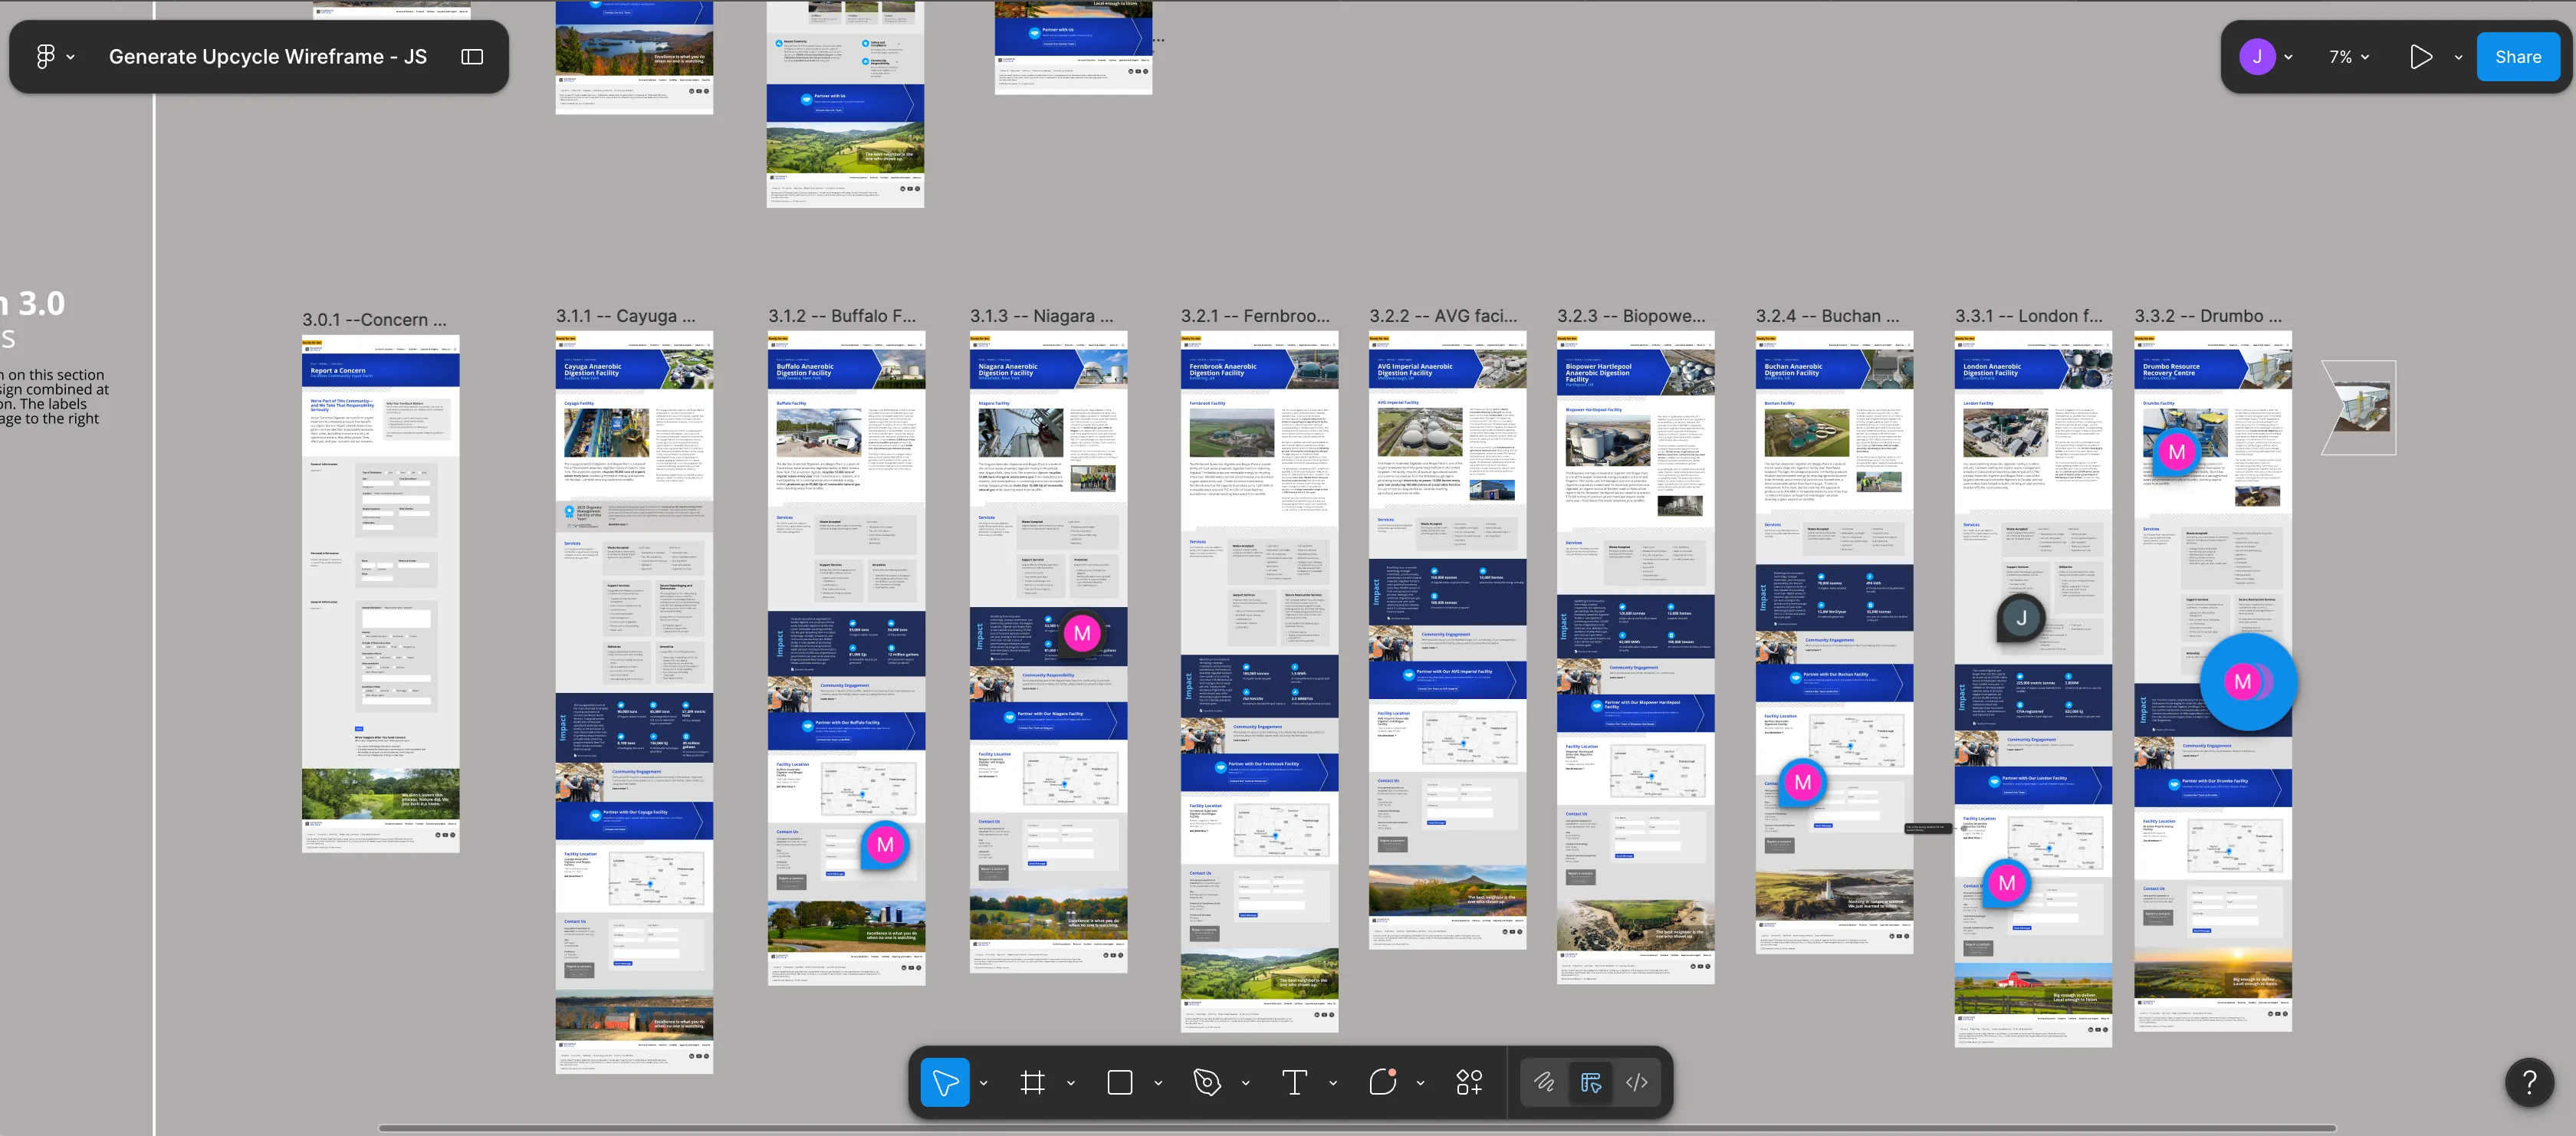2576x1136 pixels.
Task: Expand the shape tools options arrow
Action: coord(1158,1083)
